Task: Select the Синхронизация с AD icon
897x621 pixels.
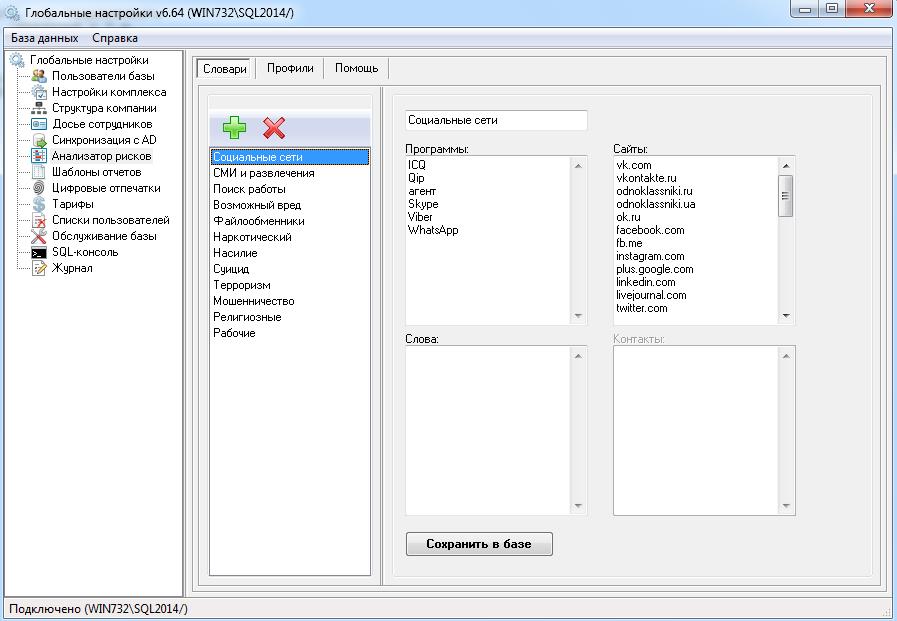Action: click(39, 140)
